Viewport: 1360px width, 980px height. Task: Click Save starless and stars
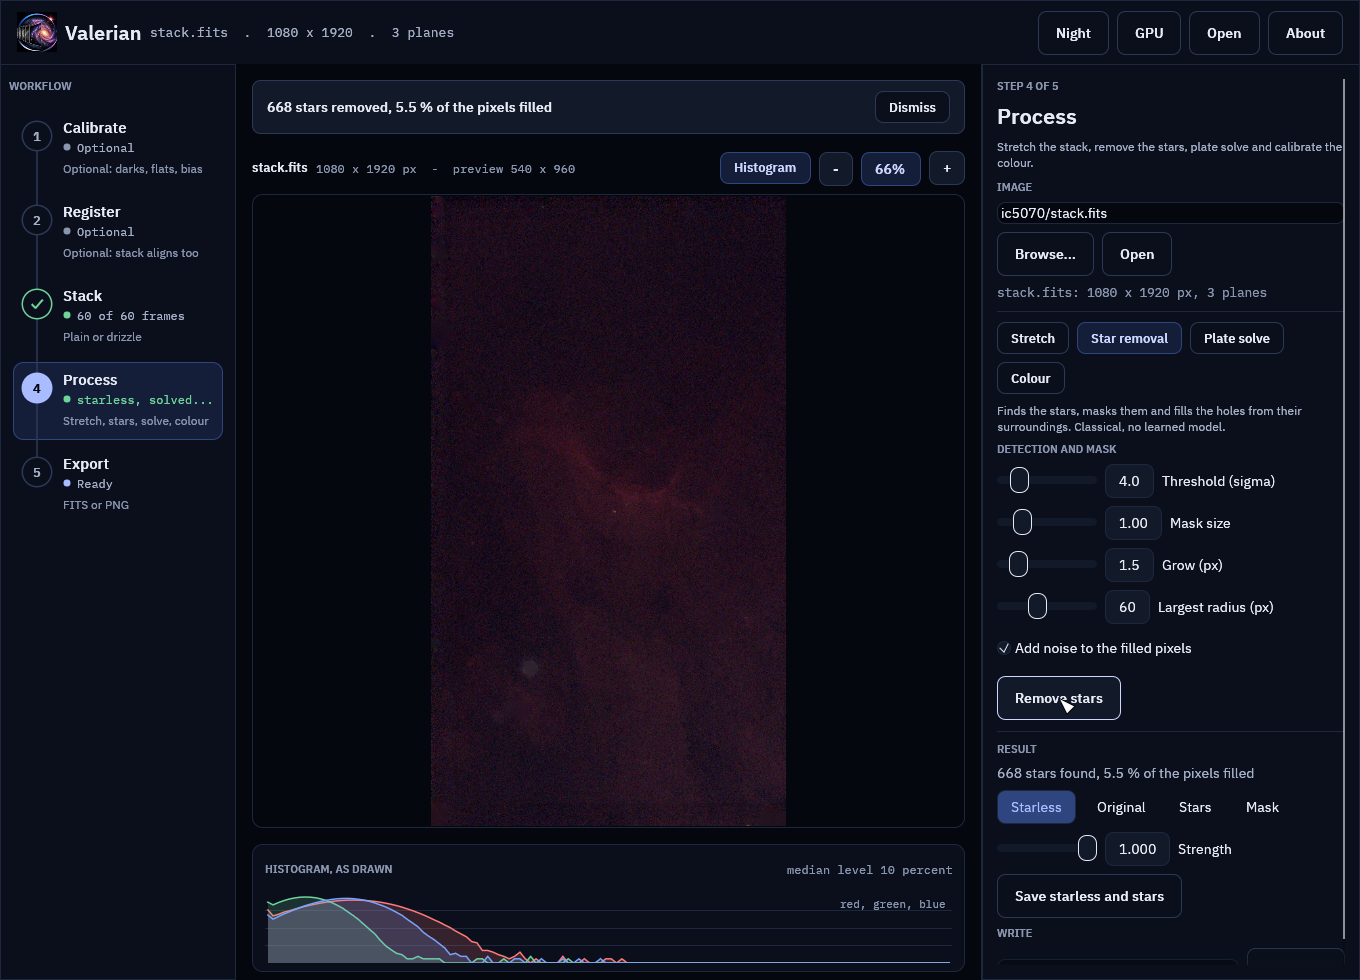click(1089, 896)
